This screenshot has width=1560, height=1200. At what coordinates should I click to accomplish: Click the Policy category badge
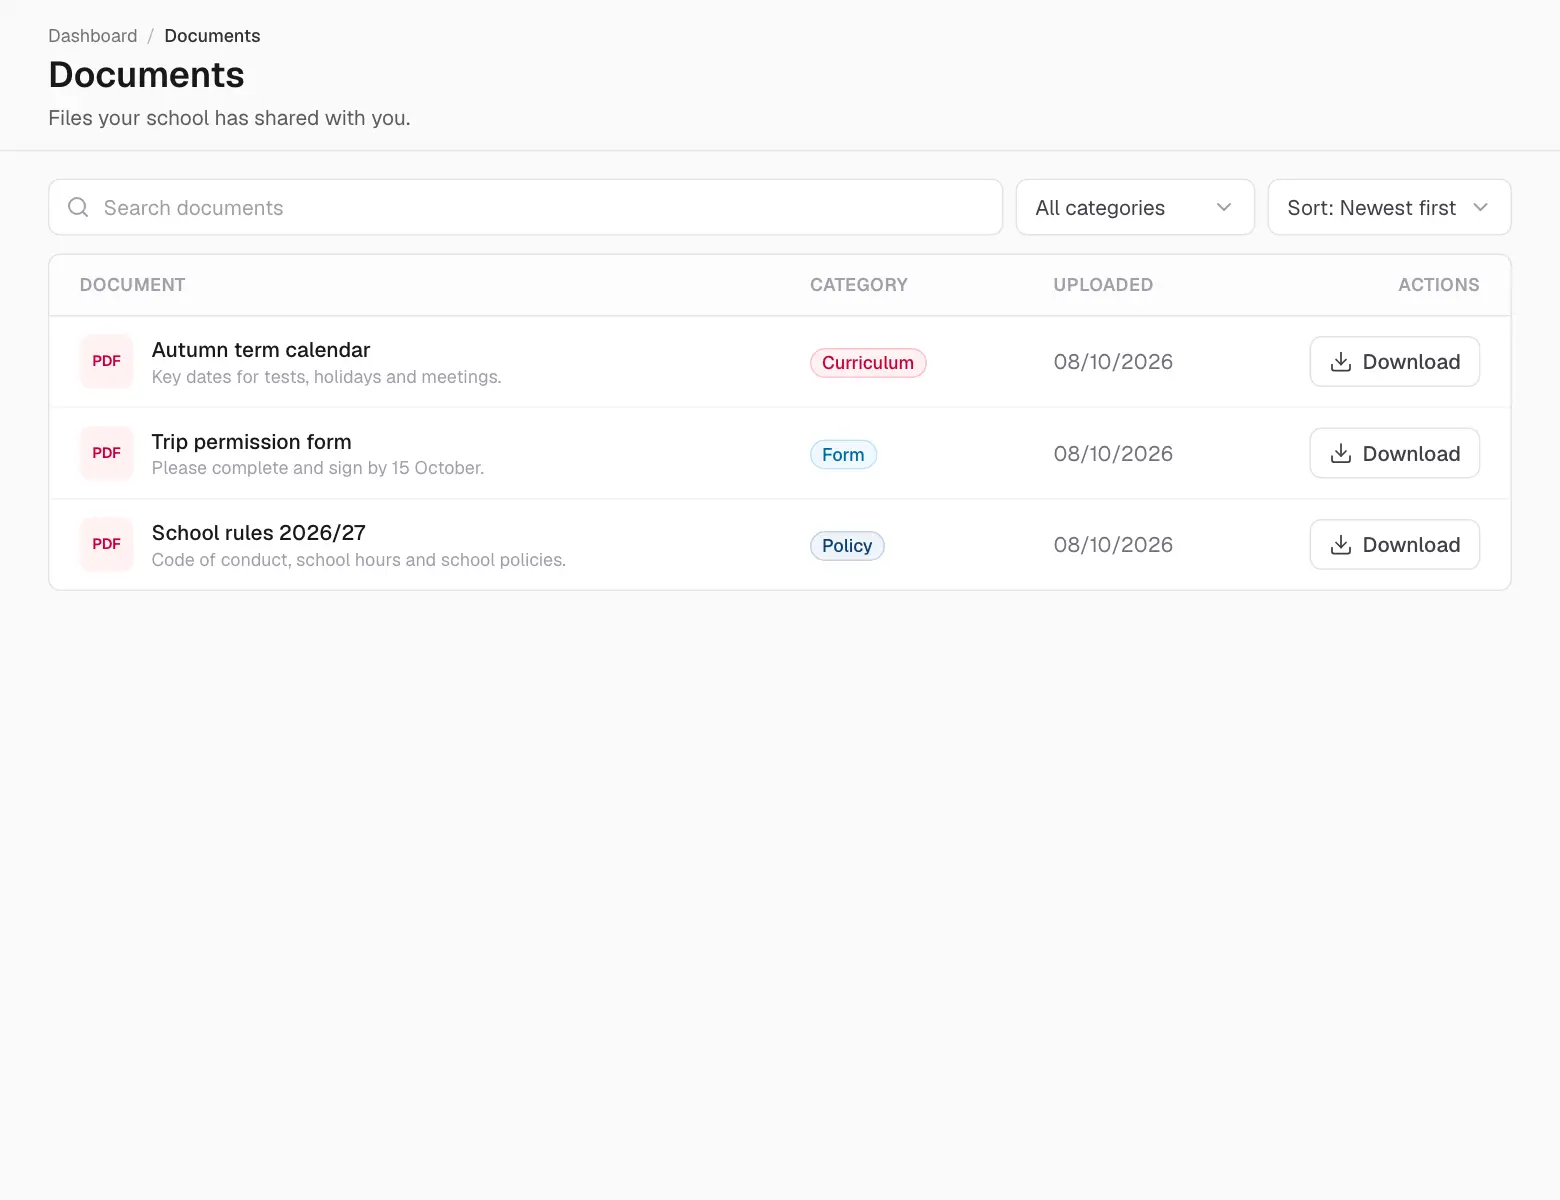click(847, 545)
